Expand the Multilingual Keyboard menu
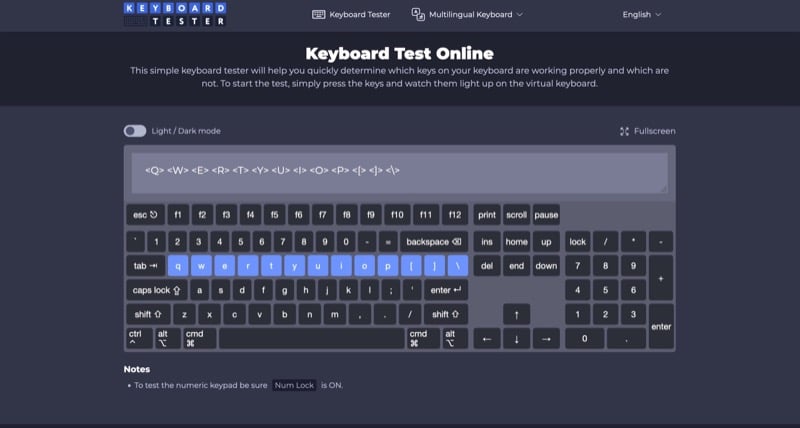Screen dimensions: 800x428 pyautogui.click(x=467, y=14)
